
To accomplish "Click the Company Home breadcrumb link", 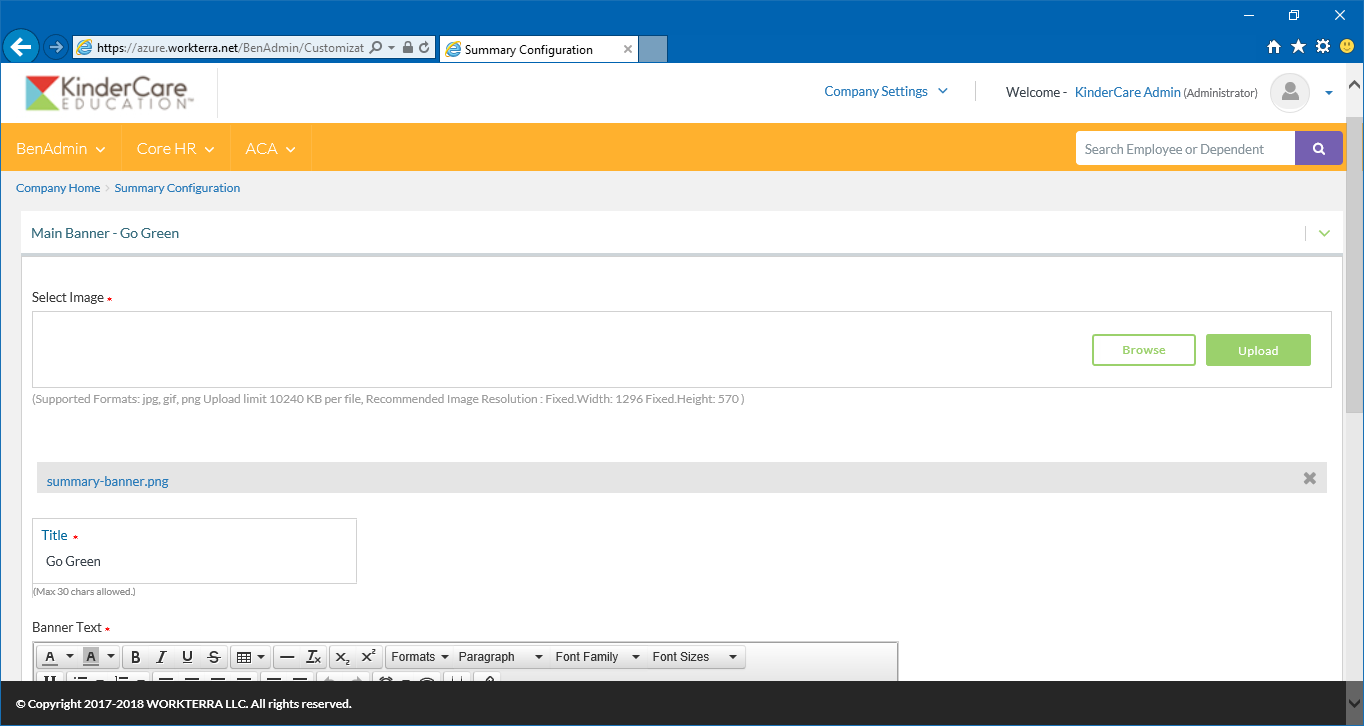I will pyautogui.click(x=58, y=188).
